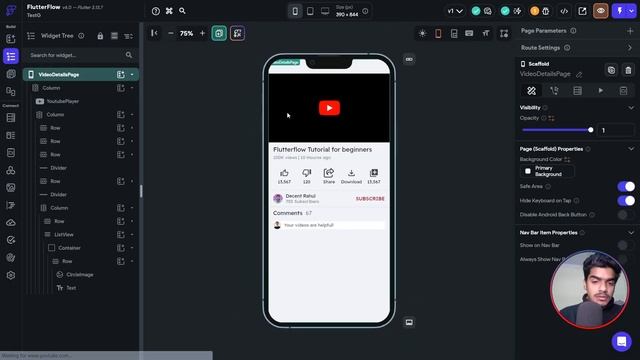
Task: Click the 75% zoom level value
Action: [187, 33]
